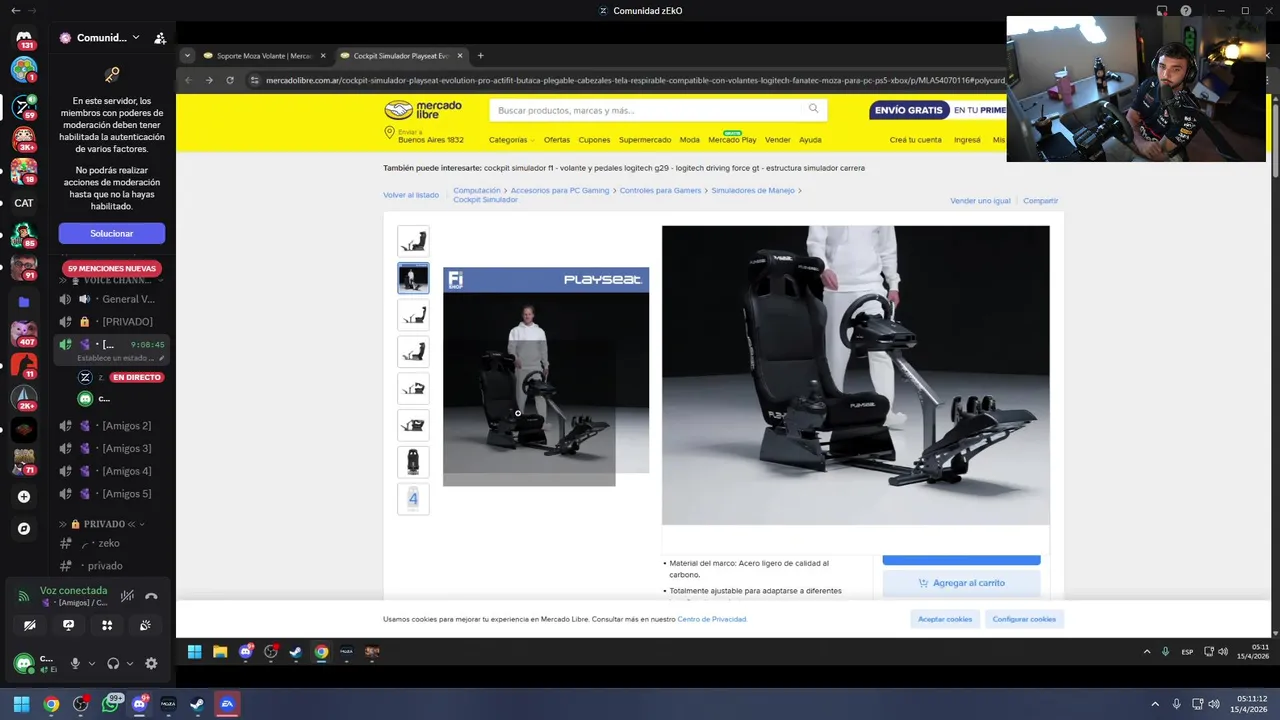Open noise suppression icon beside Voz conectada
Image resolution: width=1280 pixels, height=720 pixels.
click(127, 596)
